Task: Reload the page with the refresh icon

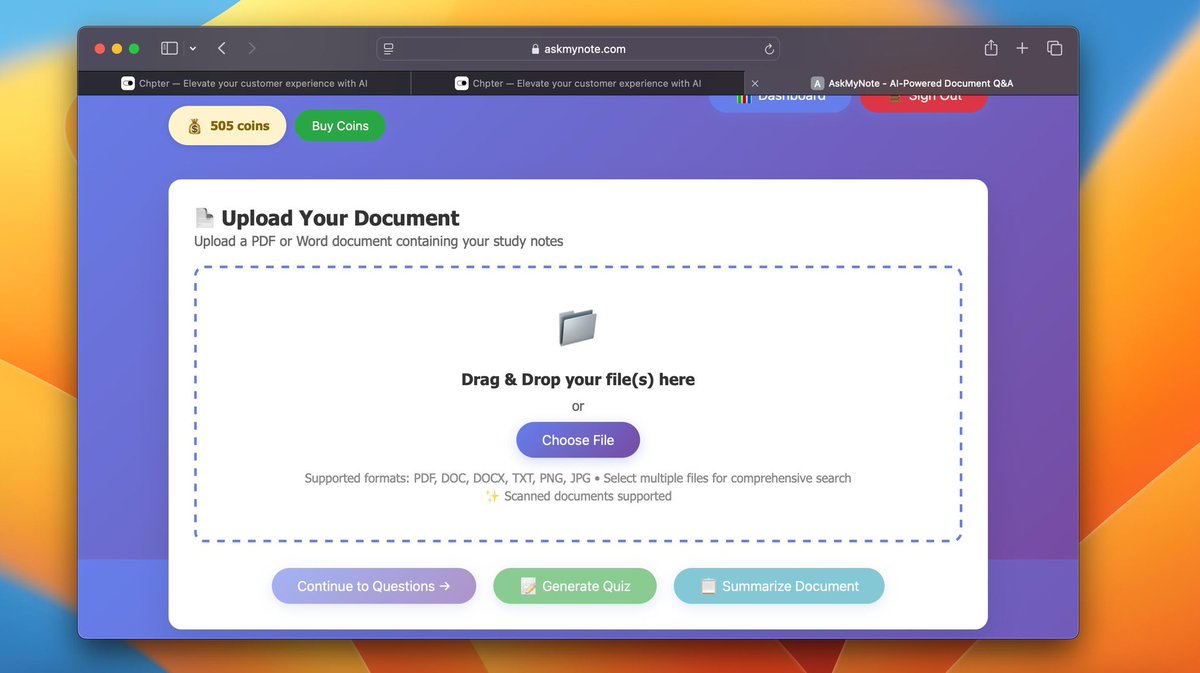Action: (x=769, y=48)
